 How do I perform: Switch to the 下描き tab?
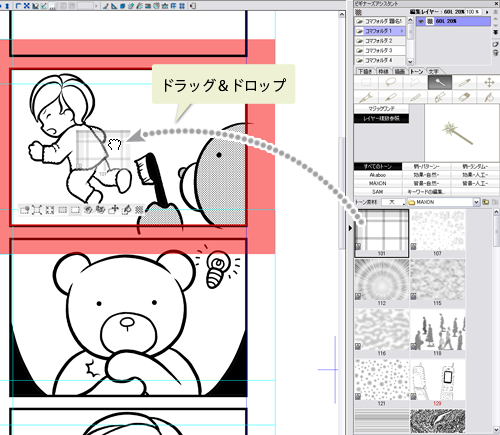click(x=365, y=71)
